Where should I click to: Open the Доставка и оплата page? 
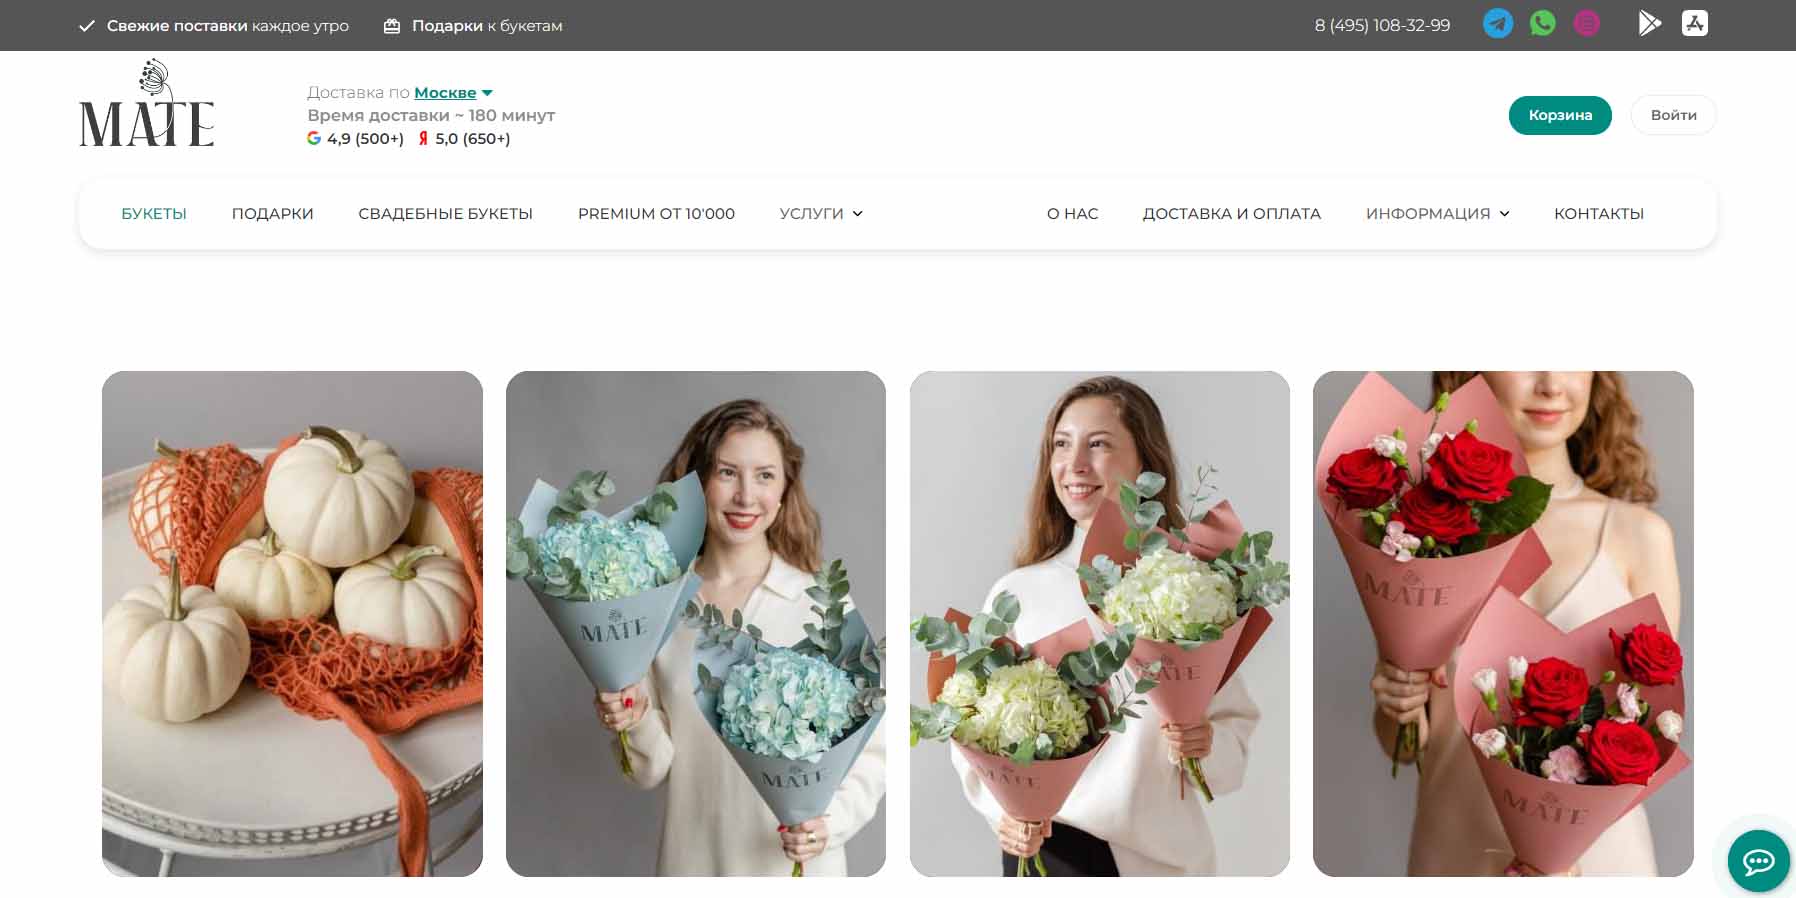click(x=1231, y=214)
